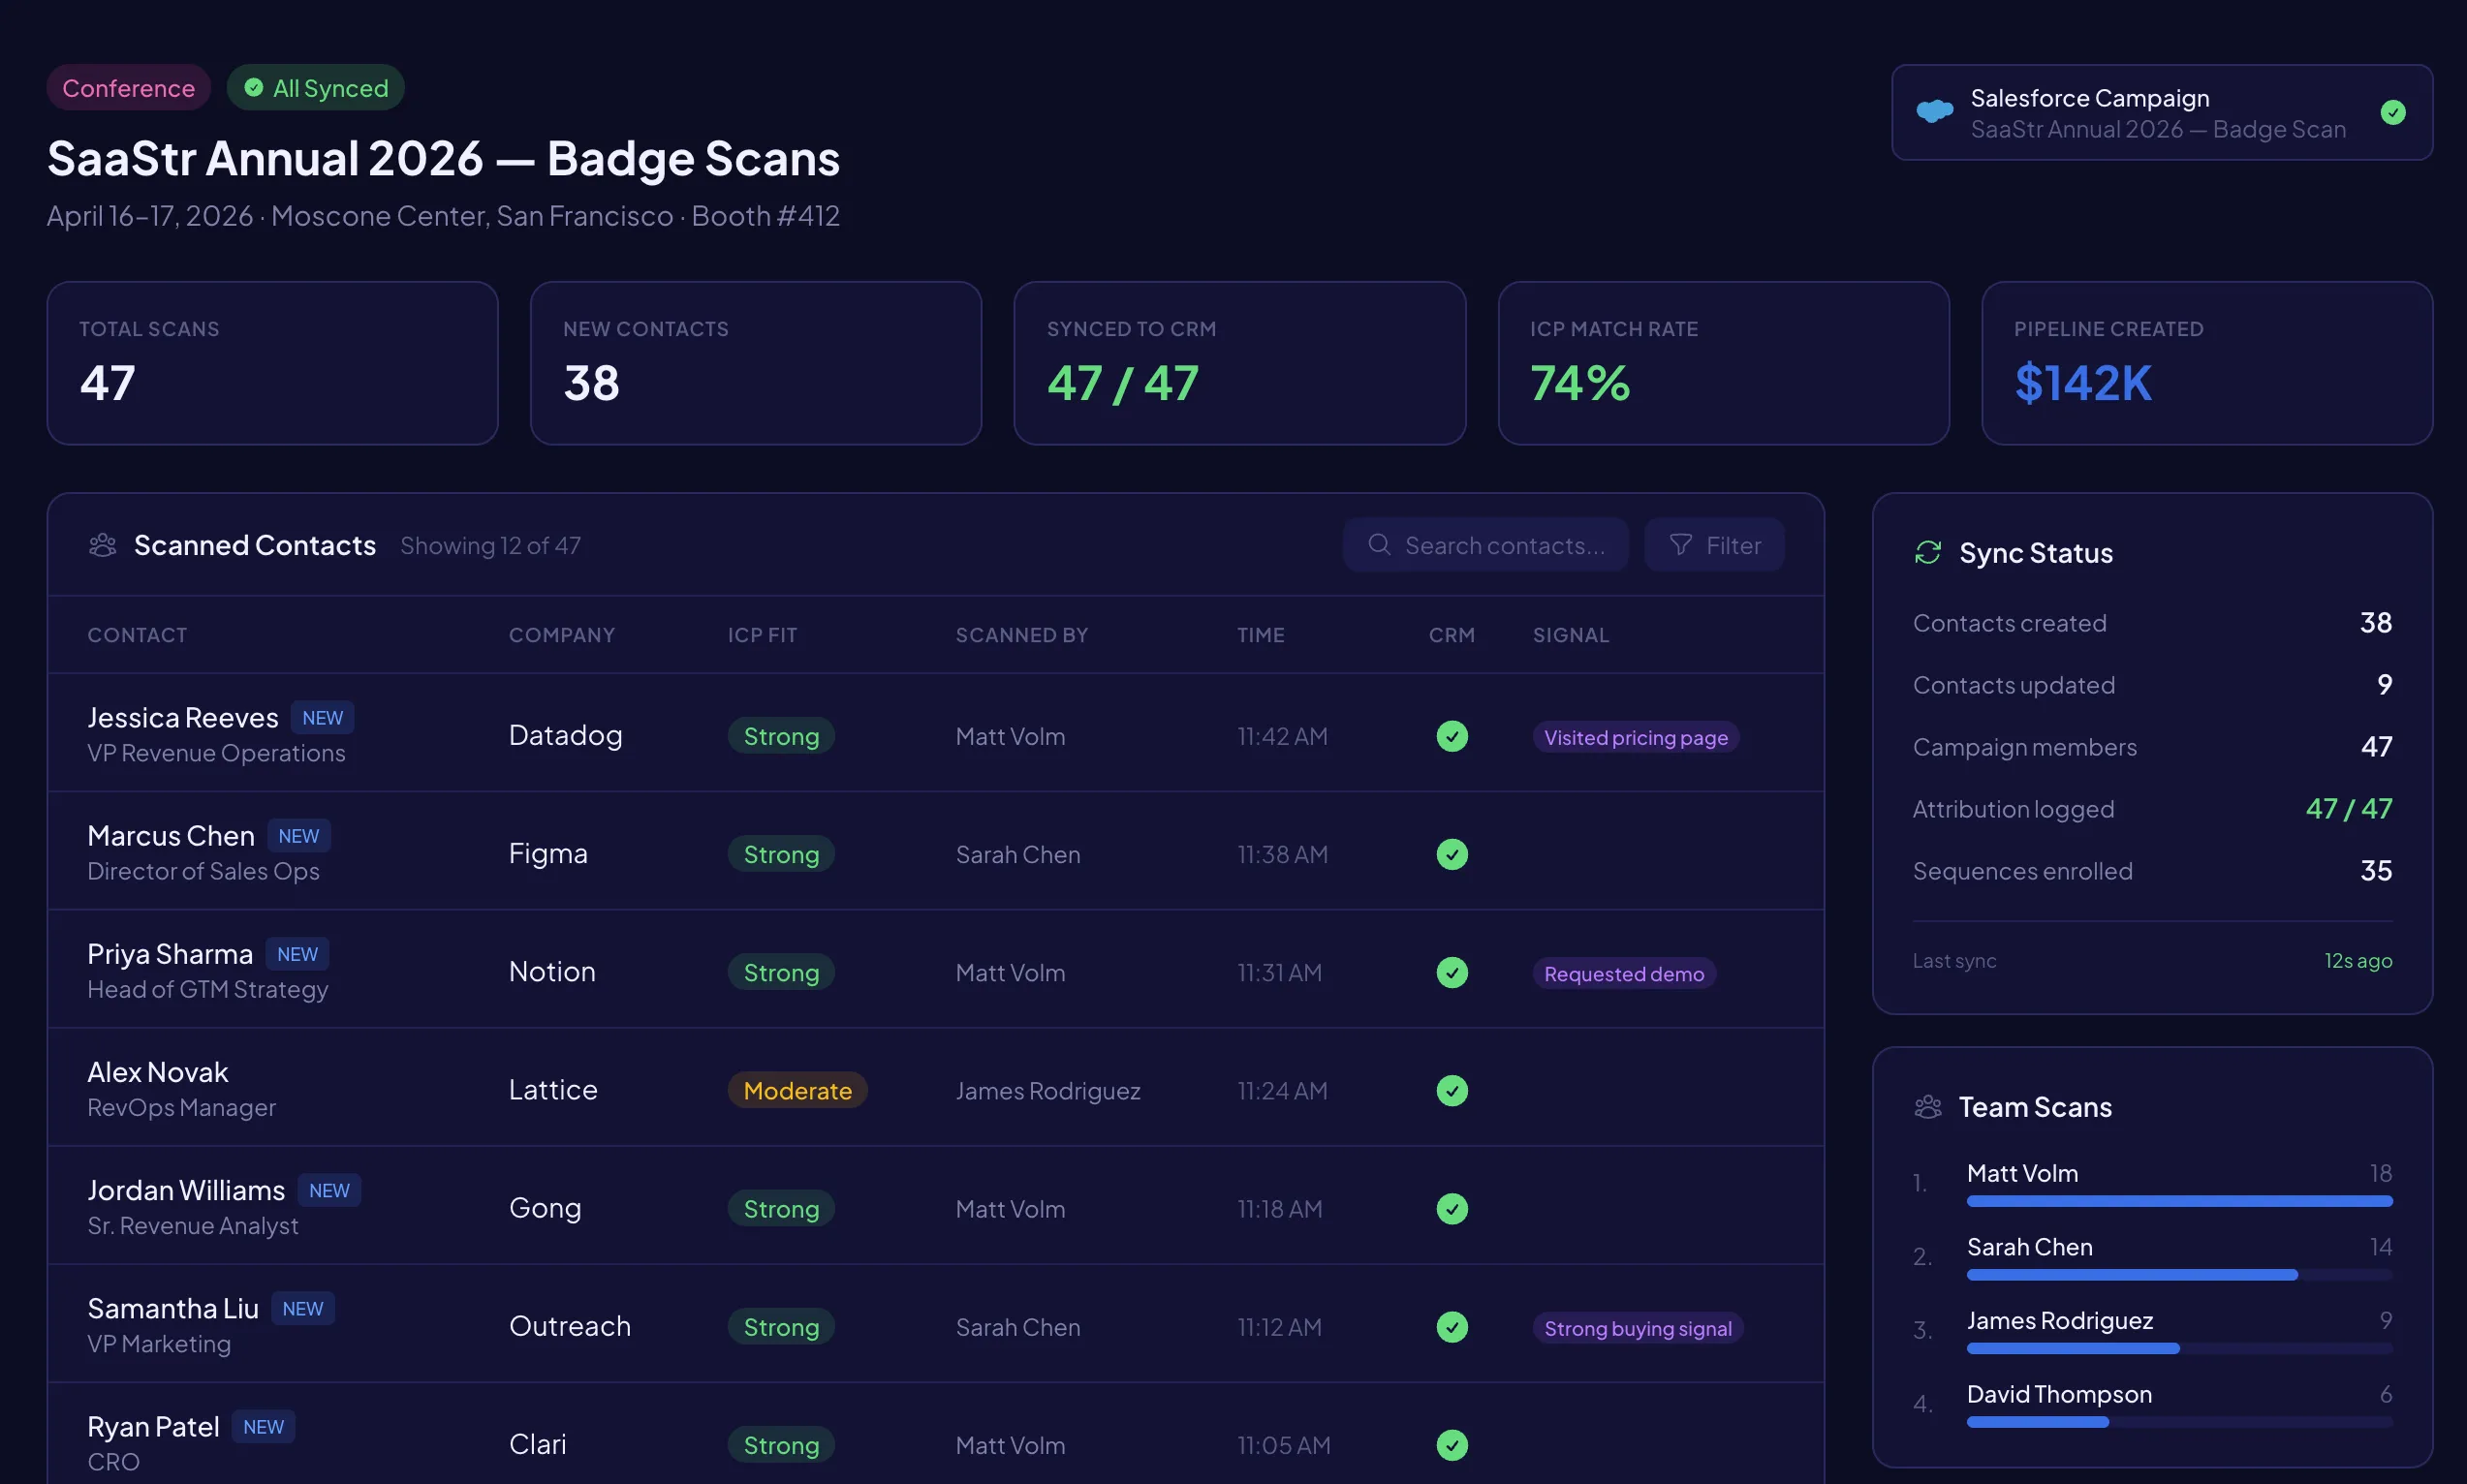Click green check on Salesforce Campaign card

pos(2392,112)
